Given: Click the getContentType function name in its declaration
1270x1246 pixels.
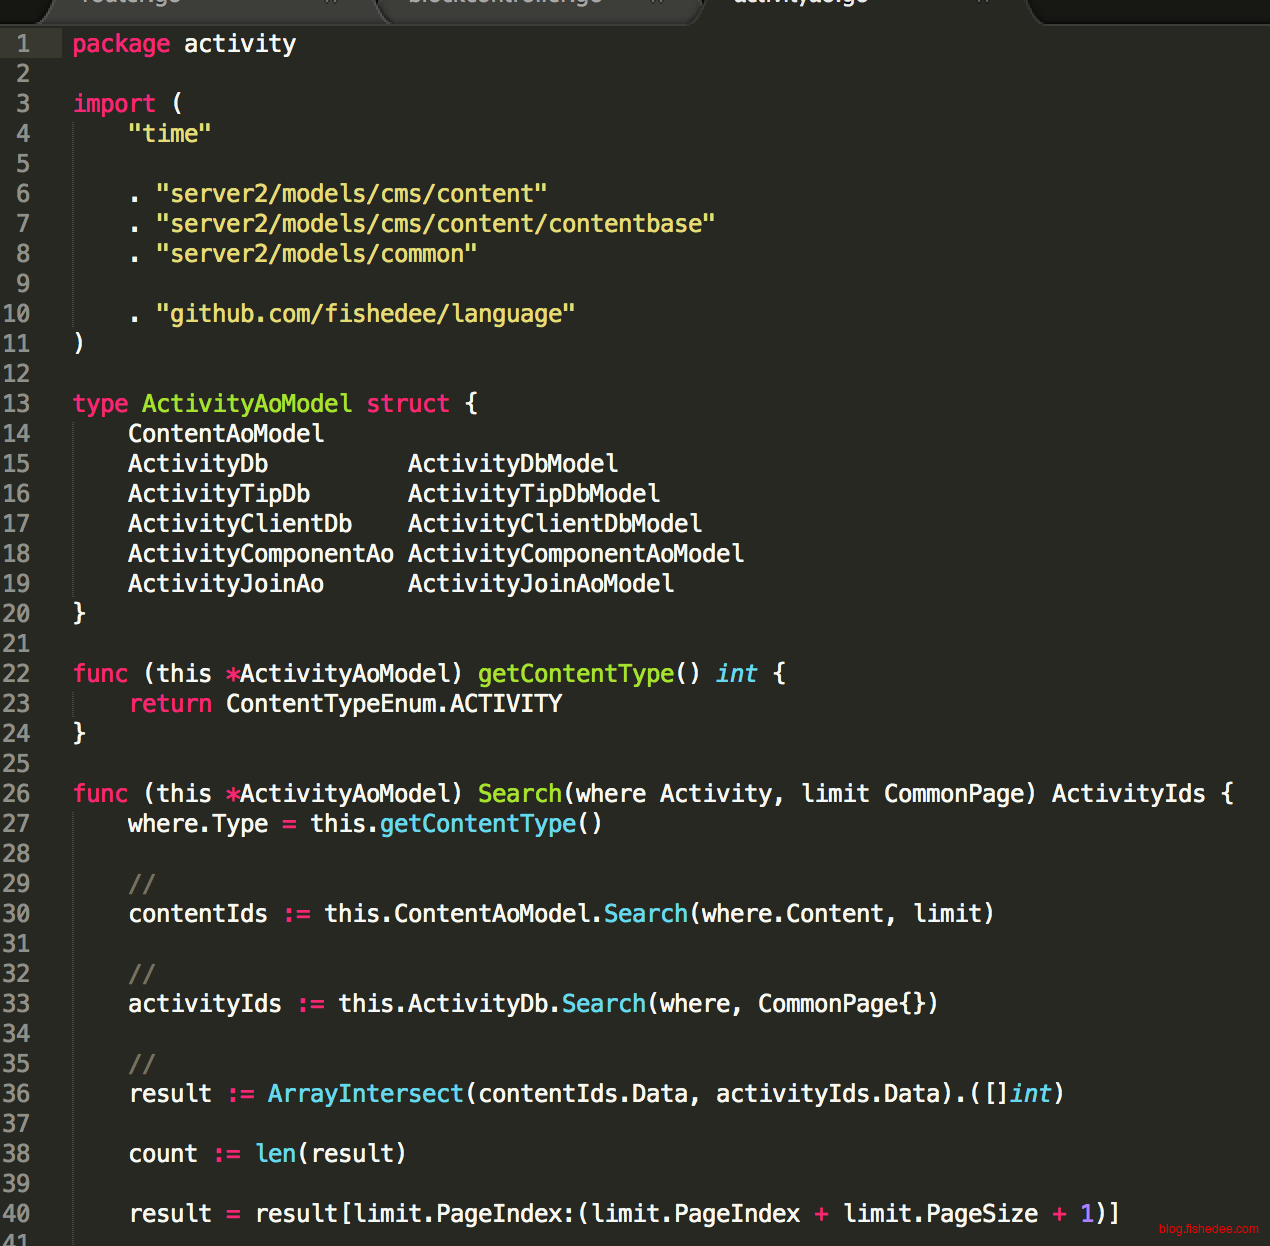Looking at the screenshot, I should click(576, 674).
